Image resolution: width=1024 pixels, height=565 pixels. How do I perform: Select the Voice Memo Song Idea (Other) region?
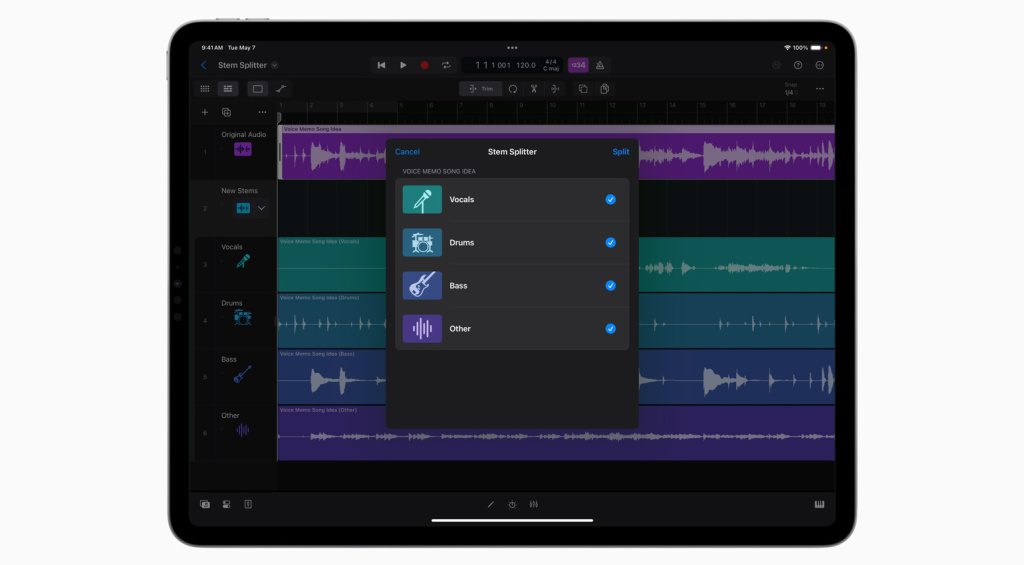click(x=556, y=433)
